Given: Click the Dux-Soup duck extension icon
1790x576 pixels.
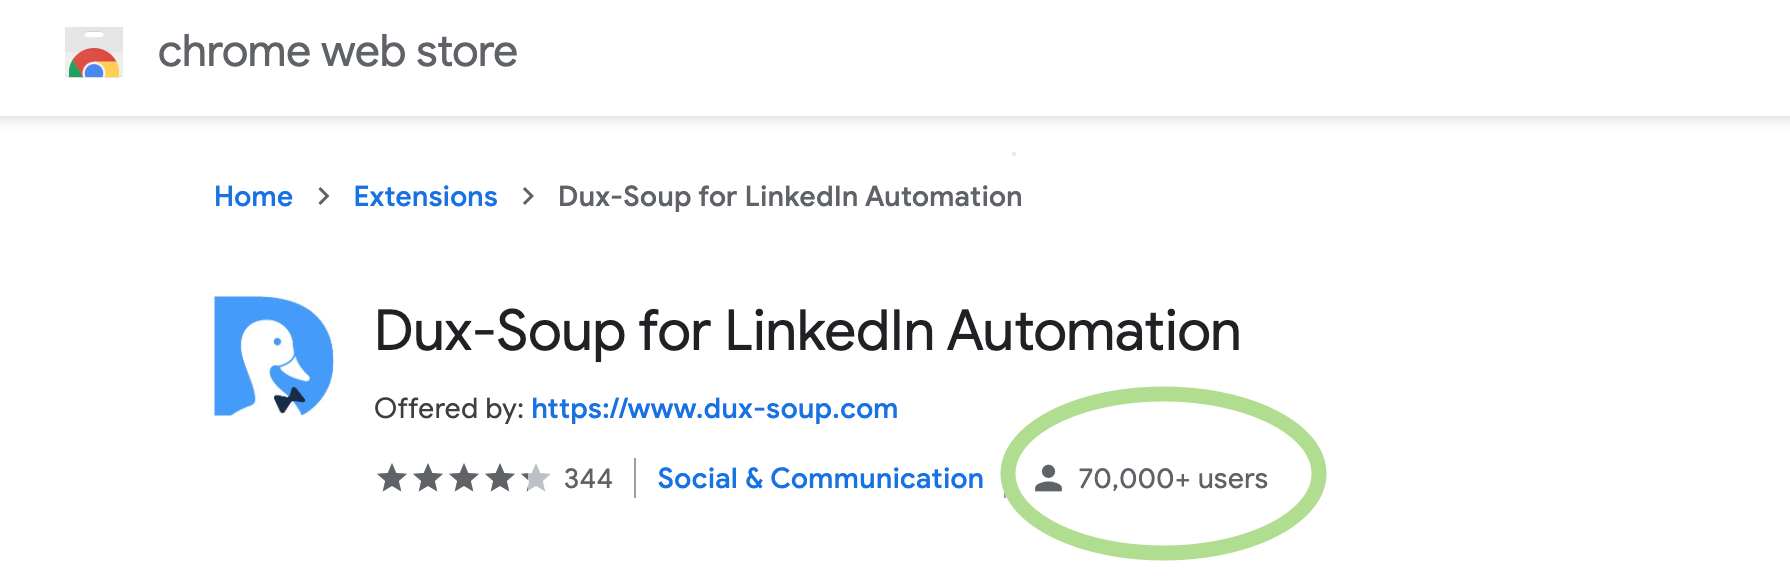Looking at the screenshot, I should pos(274,356).
